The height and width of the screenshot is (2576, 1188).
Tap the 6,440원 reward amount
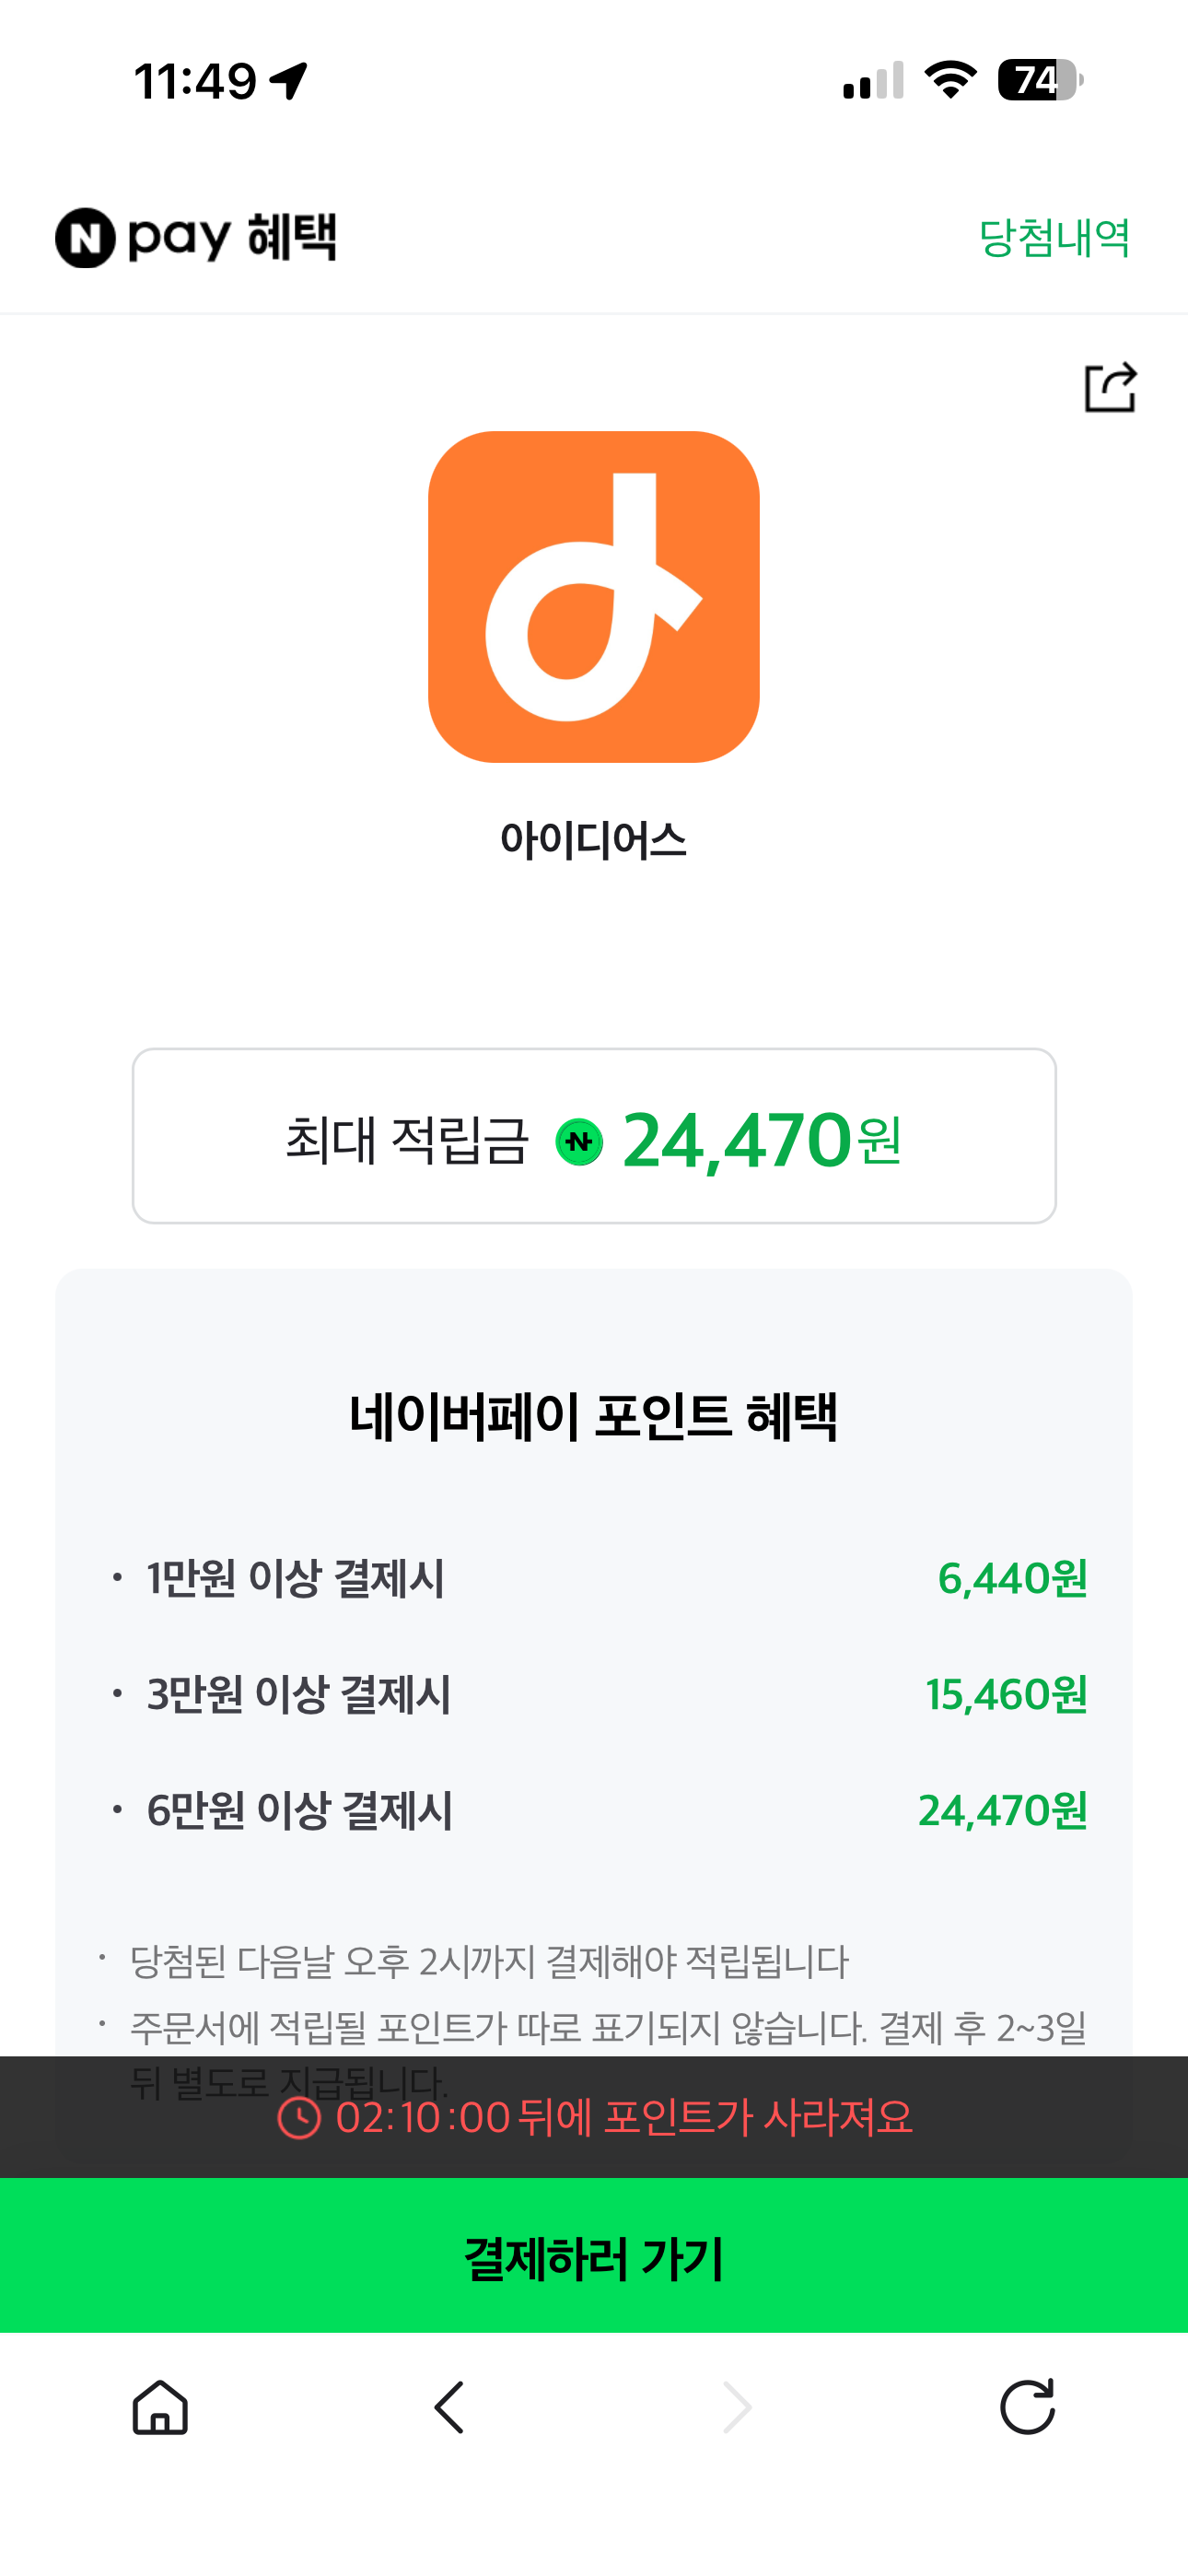pos(1012,1578)
